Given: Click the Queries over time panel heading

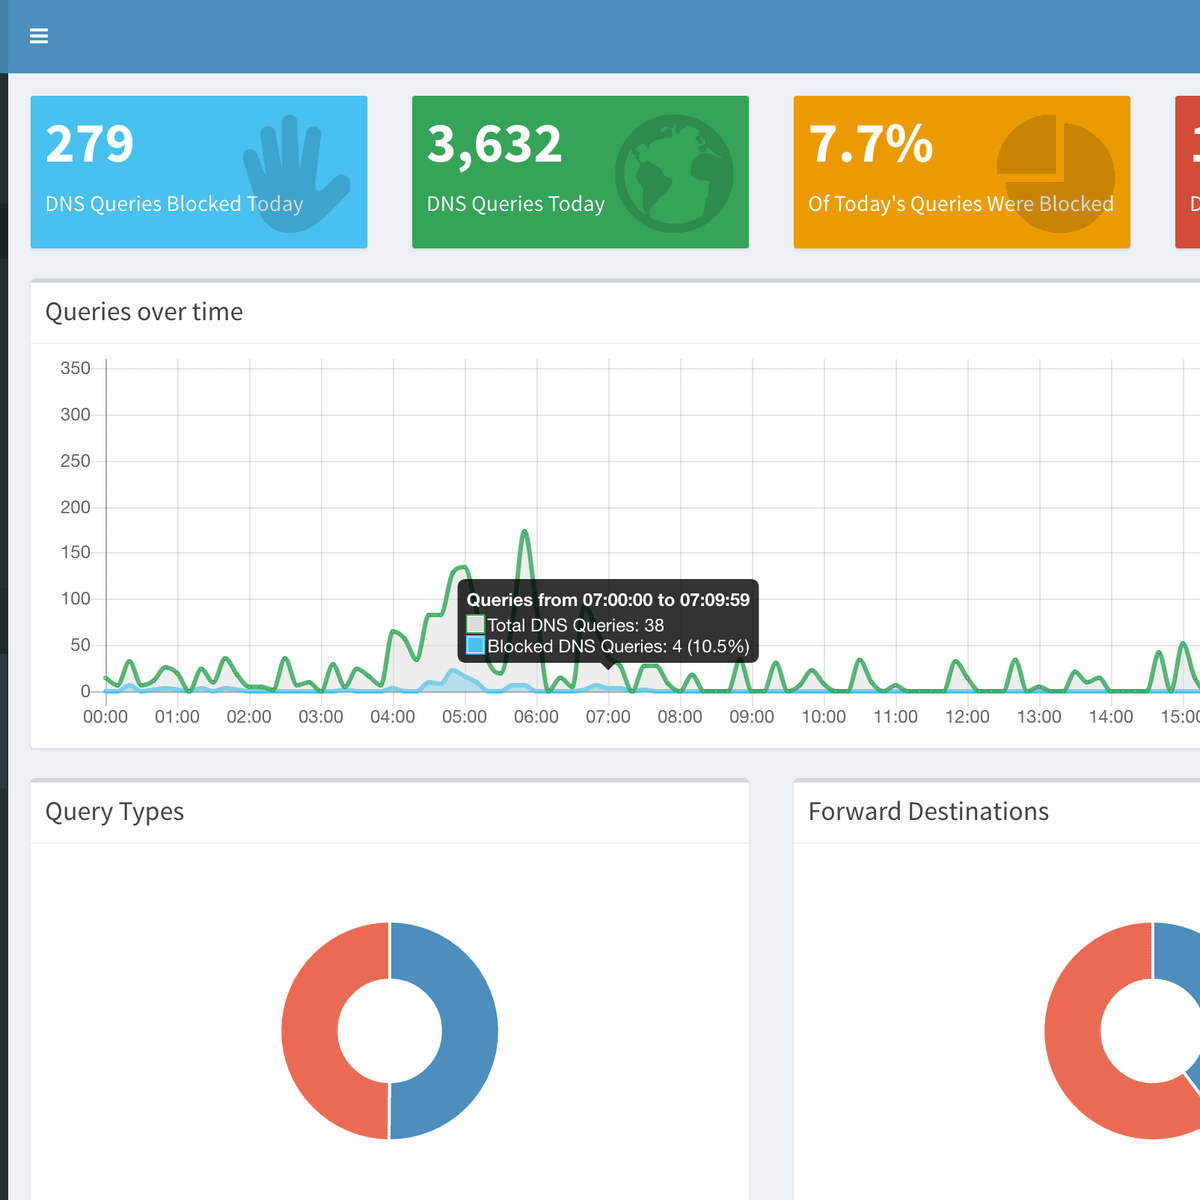Looking at the screenshot, I should 144,312.
